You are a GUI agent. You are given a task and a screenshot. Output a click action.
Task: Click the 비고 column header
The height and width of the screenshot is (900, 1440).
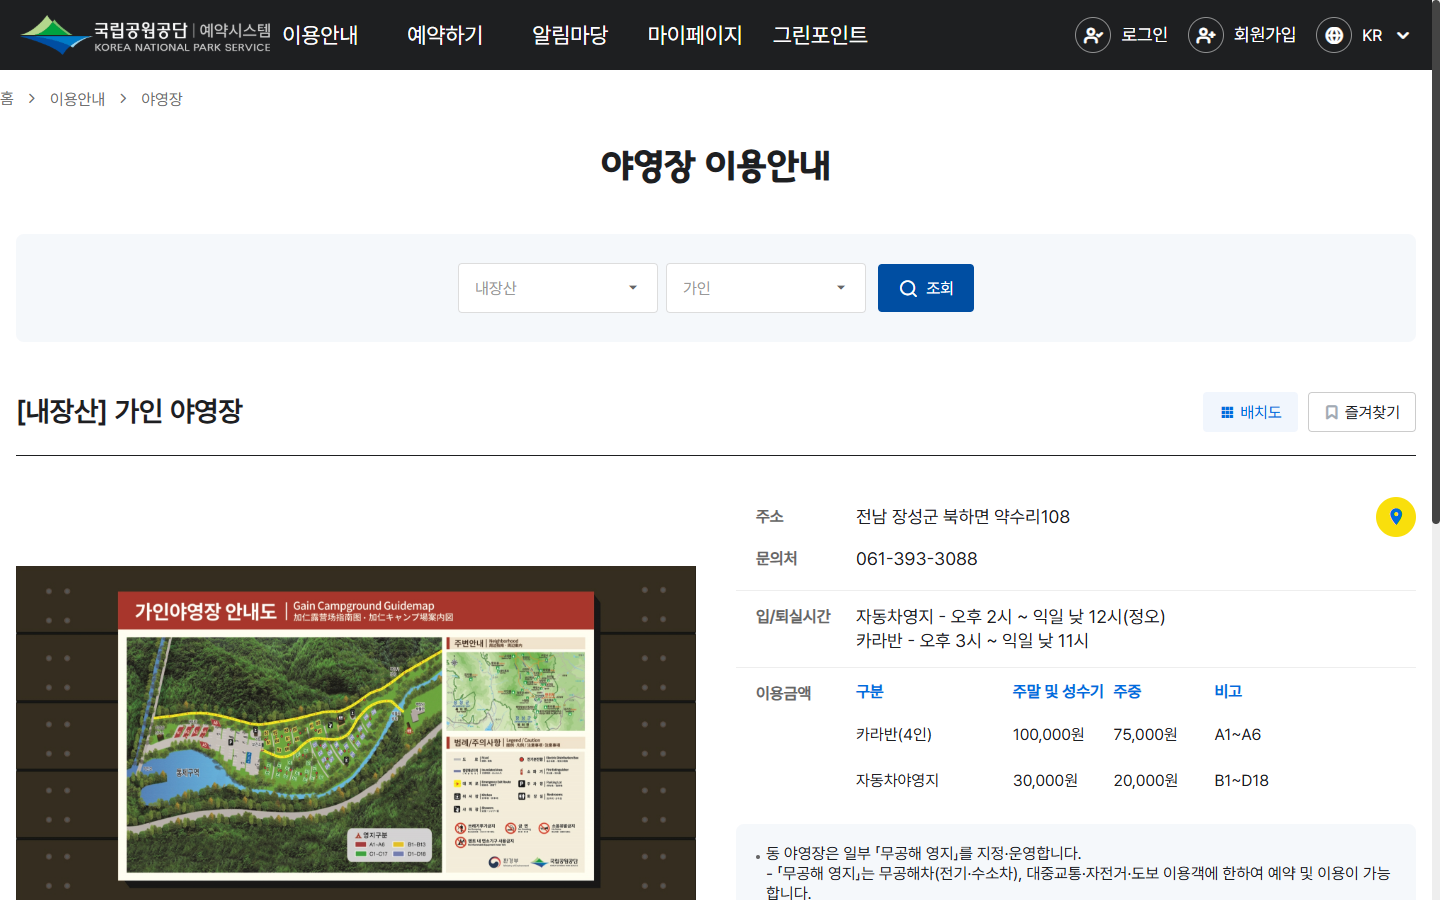(x=1228, y=692)
